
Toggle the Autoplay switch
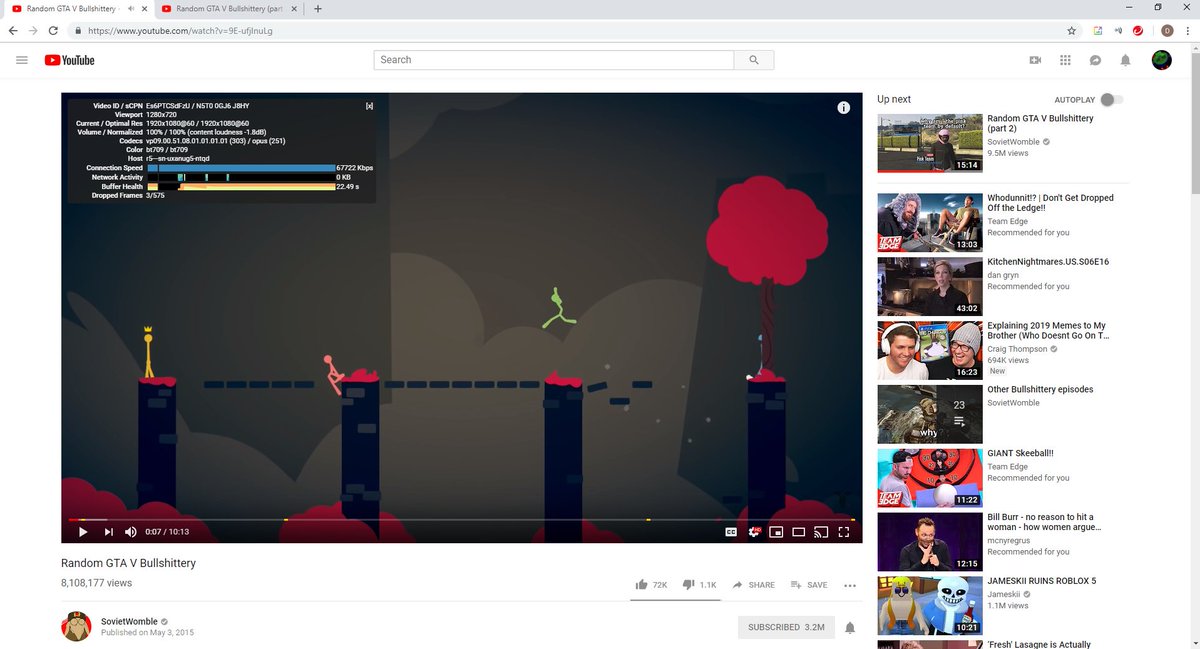coord(1111,100)
